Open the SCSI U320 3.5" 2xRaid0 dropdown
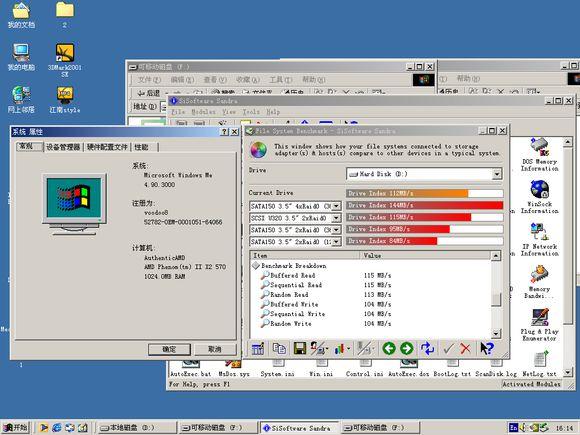The width and height of the screenshot is (580, 435). click(x=336, y=218)
